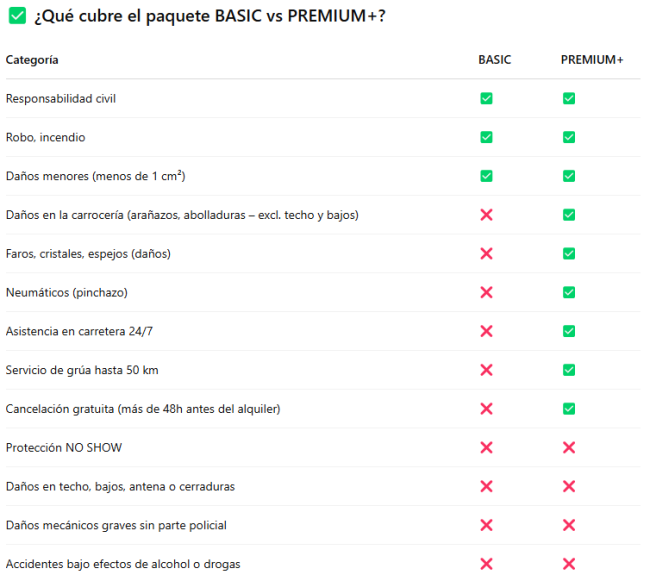
Task: Click BASIC red cross for Neumáticos (pinchazo)
Action: [x=486, y=292]
